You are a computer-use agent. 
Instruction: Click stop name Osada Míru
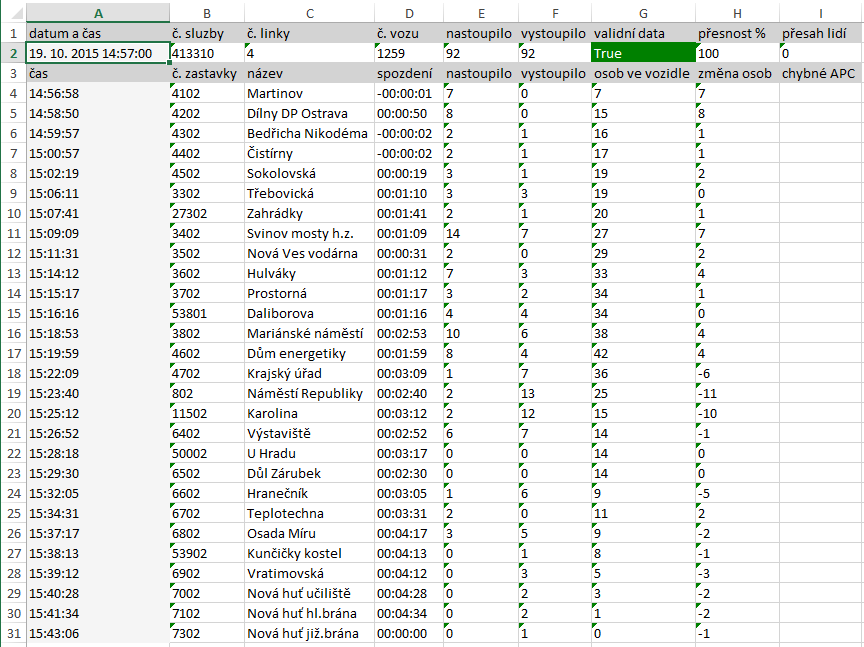pos(310,533)
